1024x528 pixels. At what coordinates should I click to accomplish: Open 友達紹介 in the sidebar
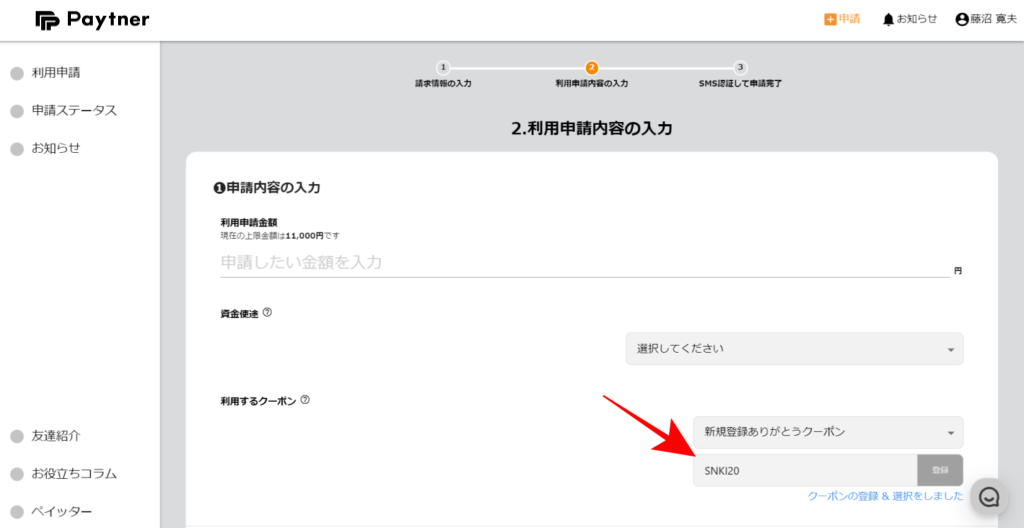56,436
